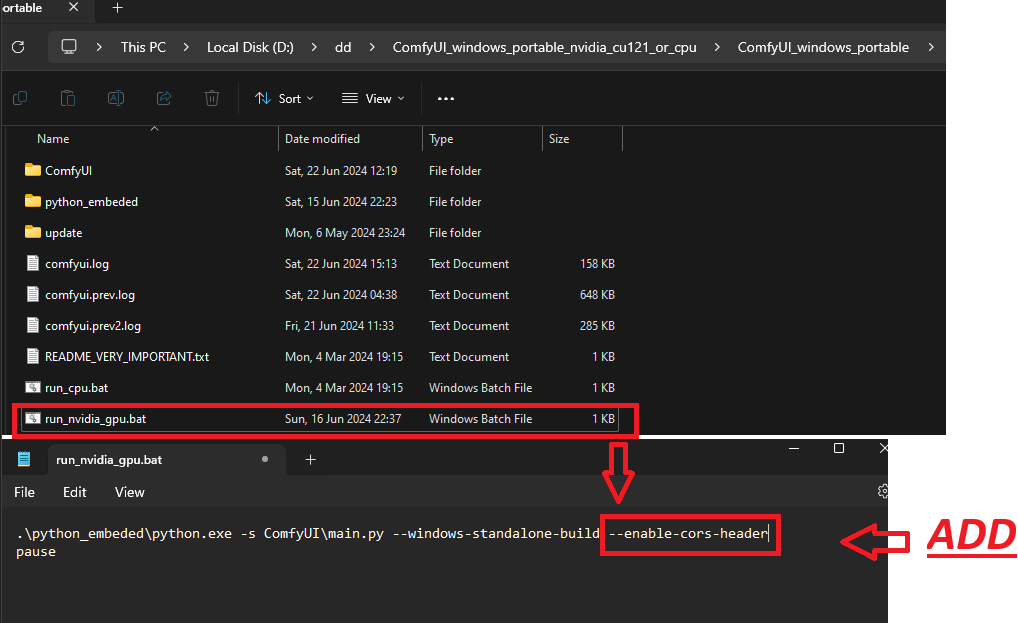
Task: Click the Paste icon in Explorer toolbar
Action: coord(68,98)
